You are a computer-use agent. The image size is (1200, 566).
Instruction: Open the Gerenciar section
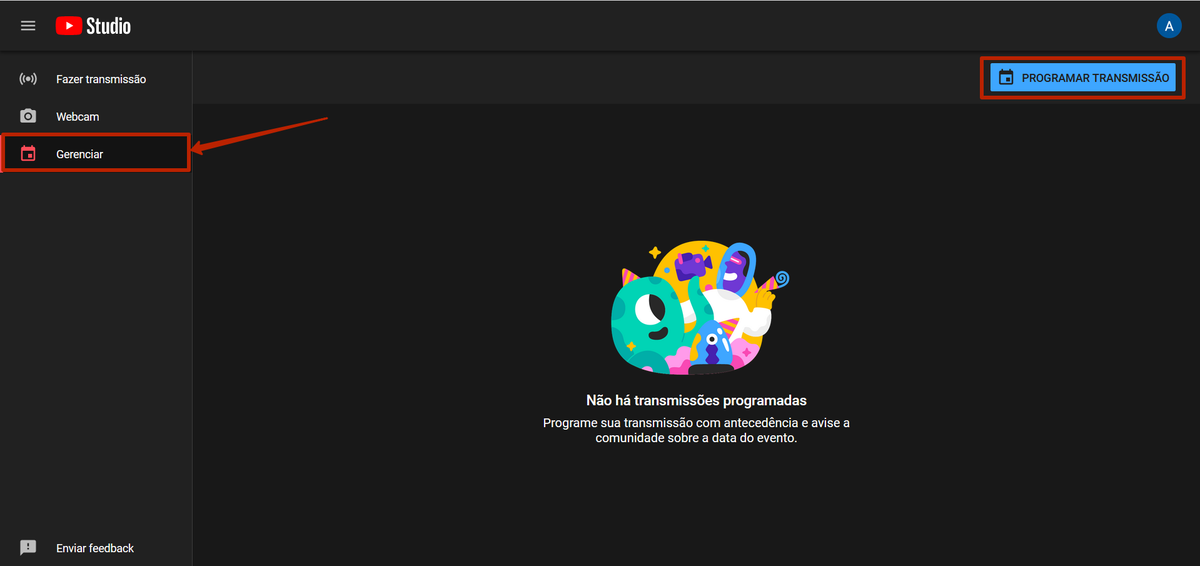[96, 154]
